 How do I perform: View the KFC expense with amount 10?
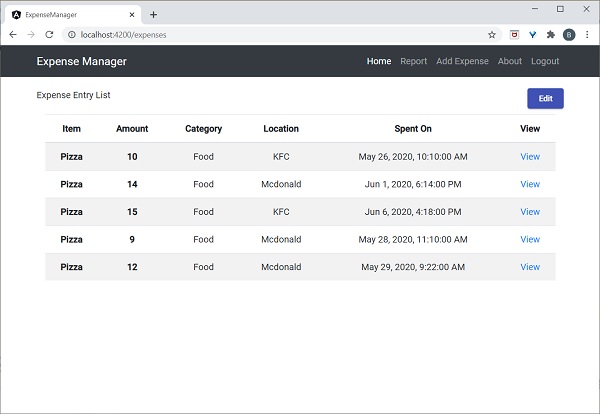(530, 157)
